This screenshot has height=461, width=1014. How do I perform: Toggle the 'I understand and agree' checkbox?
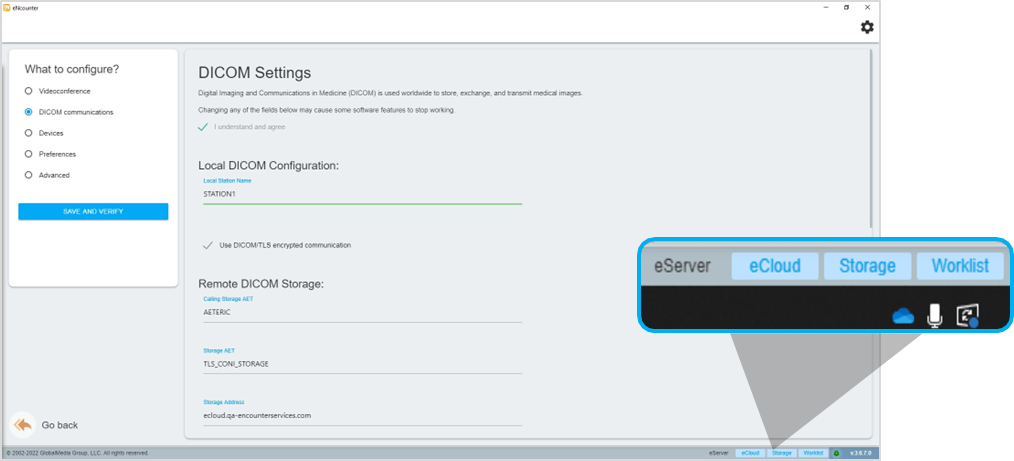point(204,127)
